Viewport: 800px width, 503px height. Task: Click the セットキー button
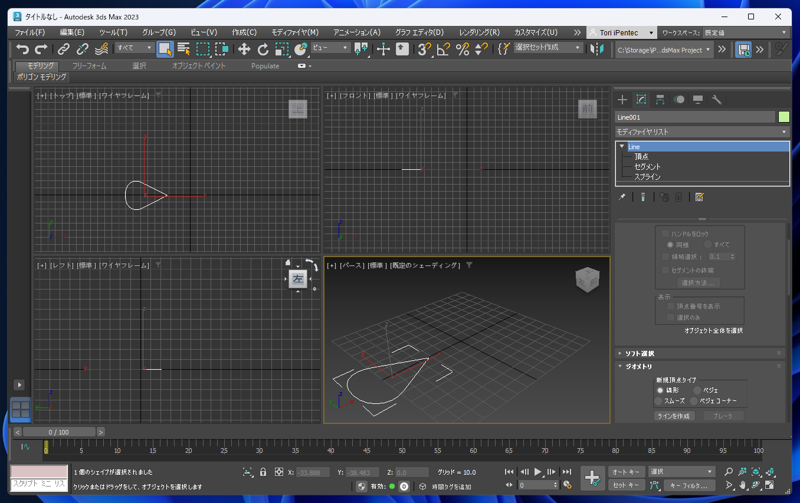tap(627, 485)
